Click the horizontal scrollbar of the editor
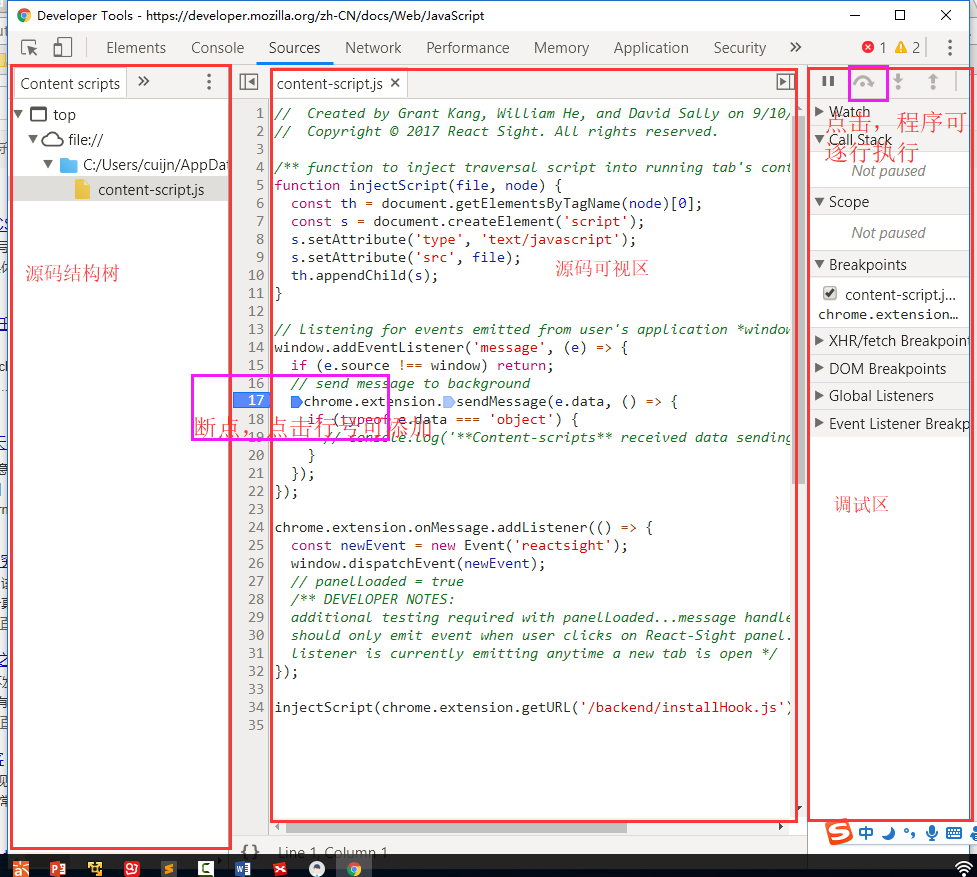Viewport: 977px width, 877px height. pos(455,827)
